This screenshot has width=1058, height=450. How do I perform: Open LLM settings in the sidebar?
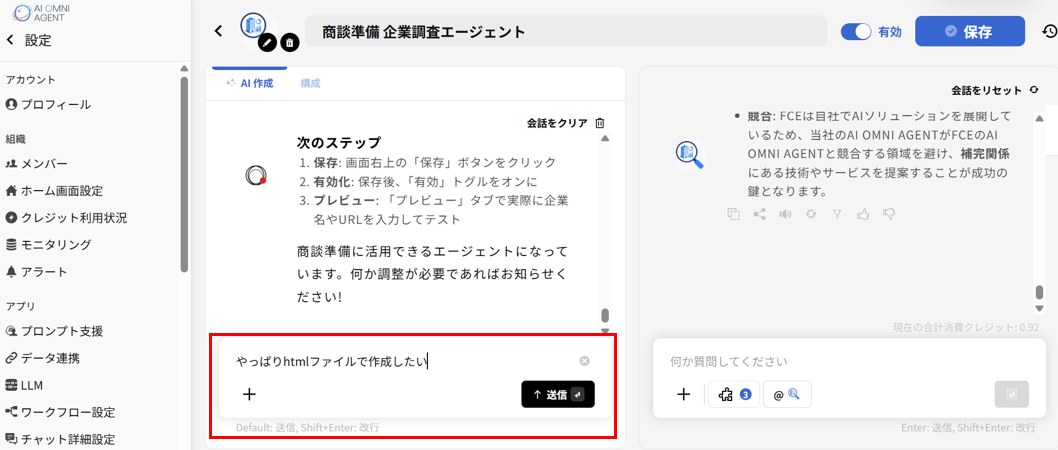point(24,386)
